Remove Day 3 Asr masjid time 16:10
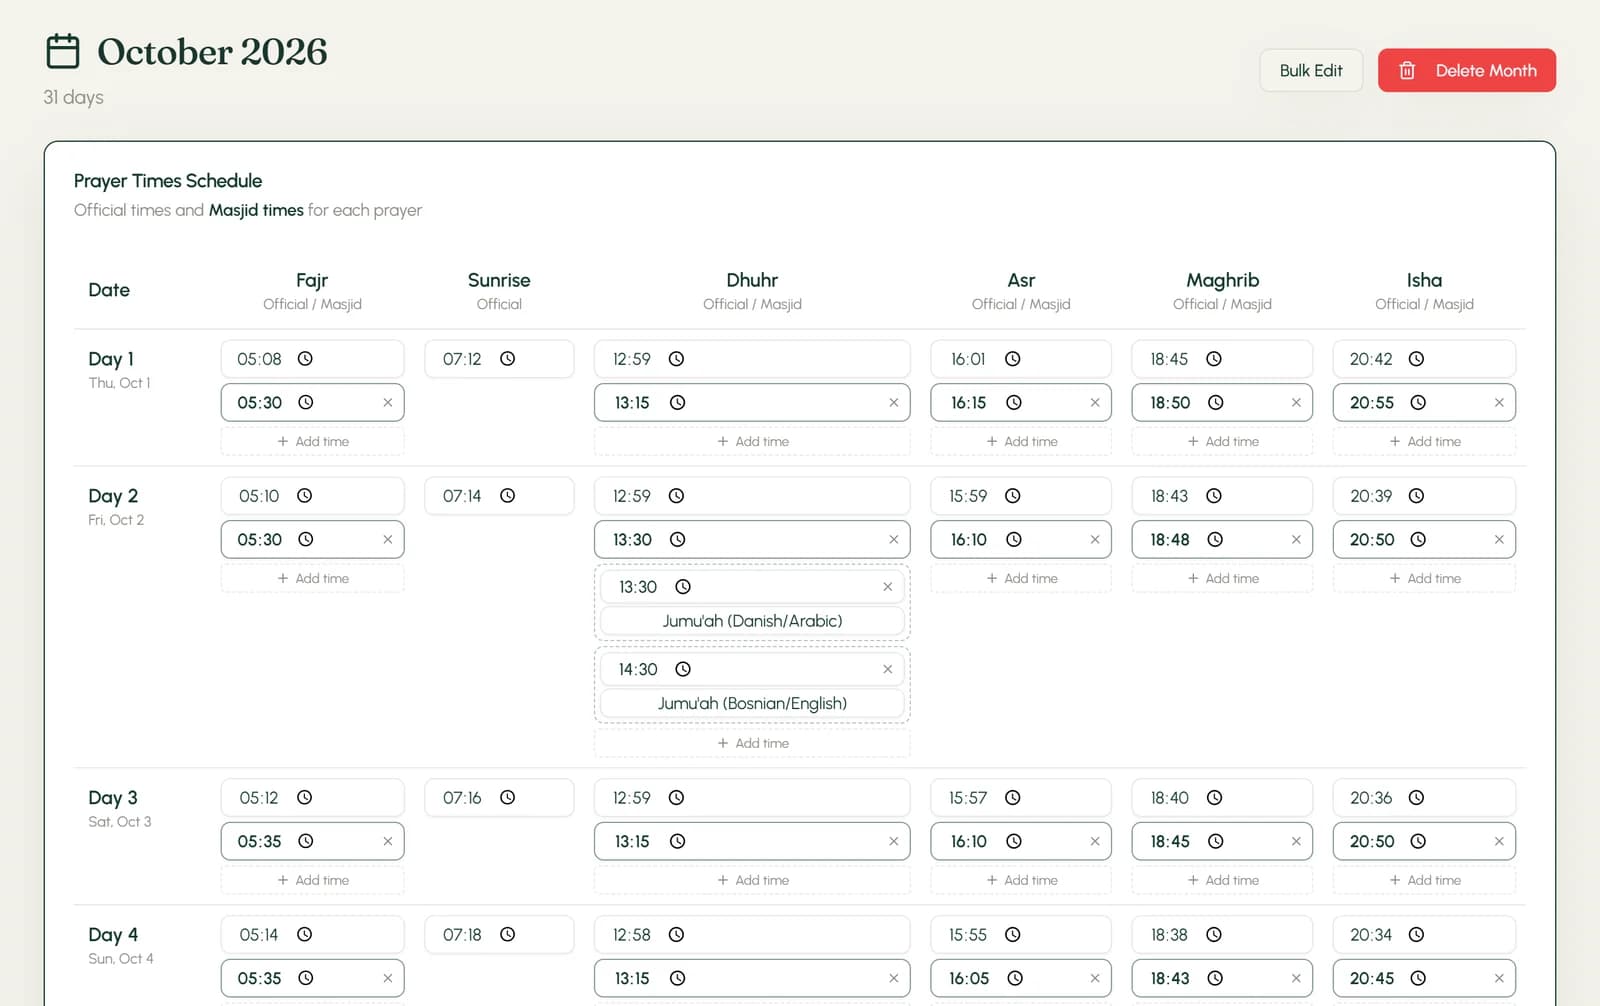This screenshot has height=1006, width=1600. [1094, 842]
